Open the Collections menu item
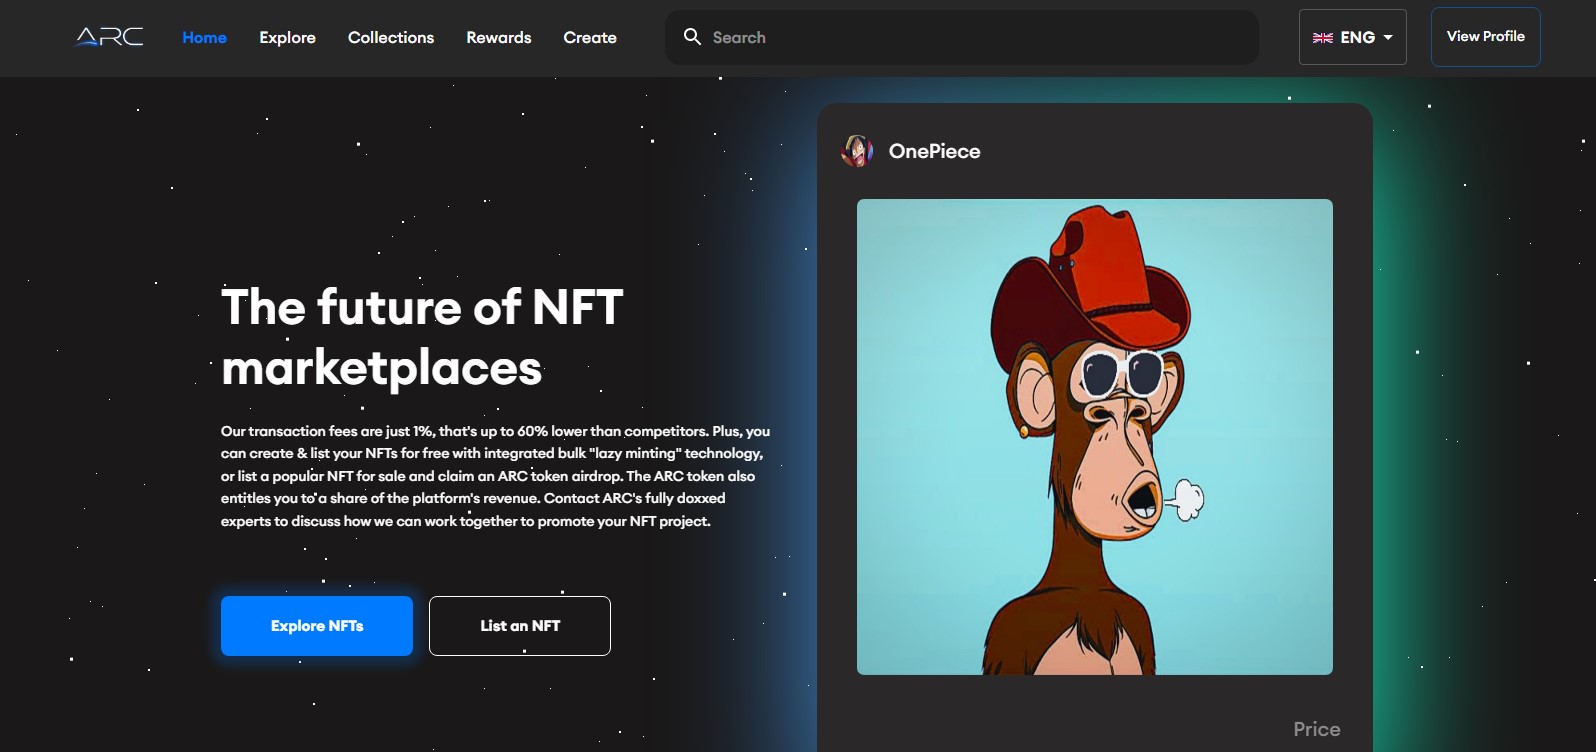The image size is (1596, 752). click(391, 37)
